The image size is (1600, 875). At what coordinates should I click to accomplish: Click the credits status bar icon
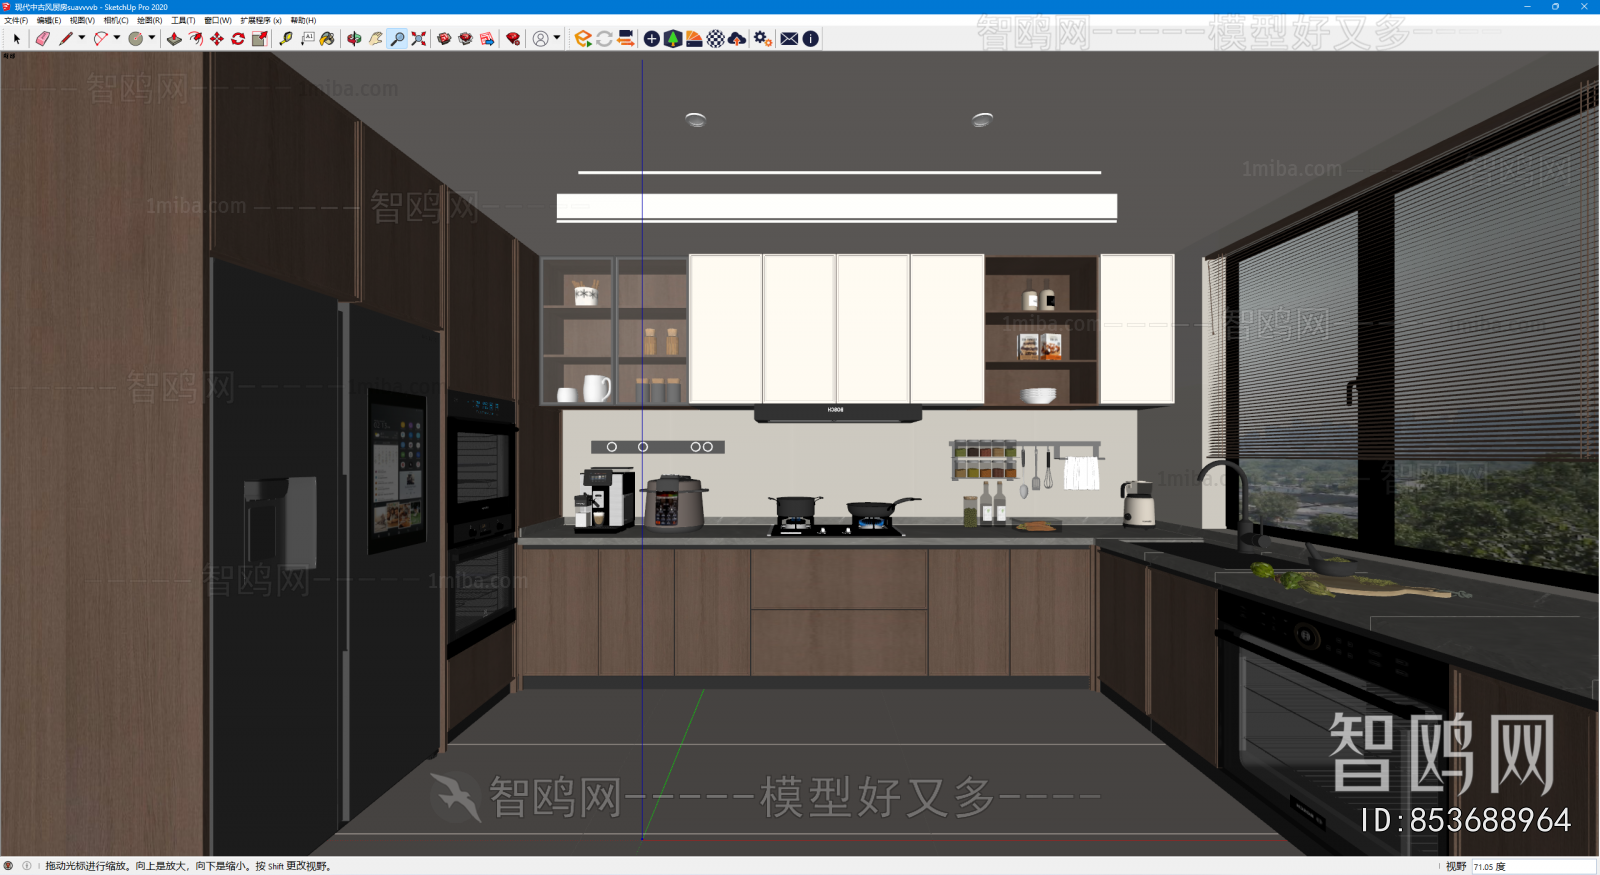27,866
